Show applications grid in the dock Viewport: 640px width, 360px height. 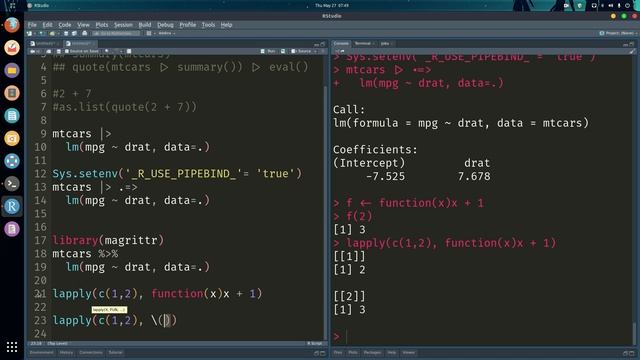(12, 347)
